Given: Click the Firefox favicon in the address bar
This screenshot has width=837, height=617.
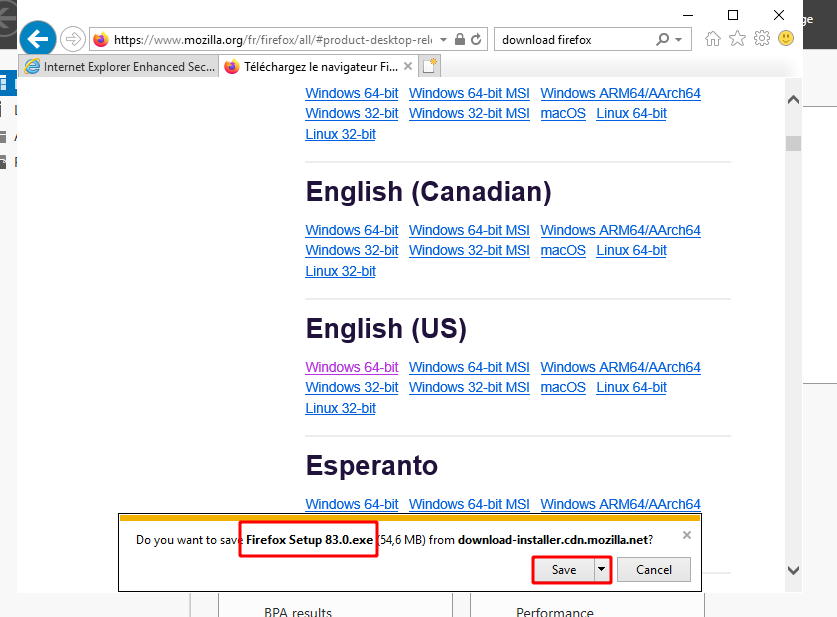Looking at the screenshot, I should pos(101,39).
